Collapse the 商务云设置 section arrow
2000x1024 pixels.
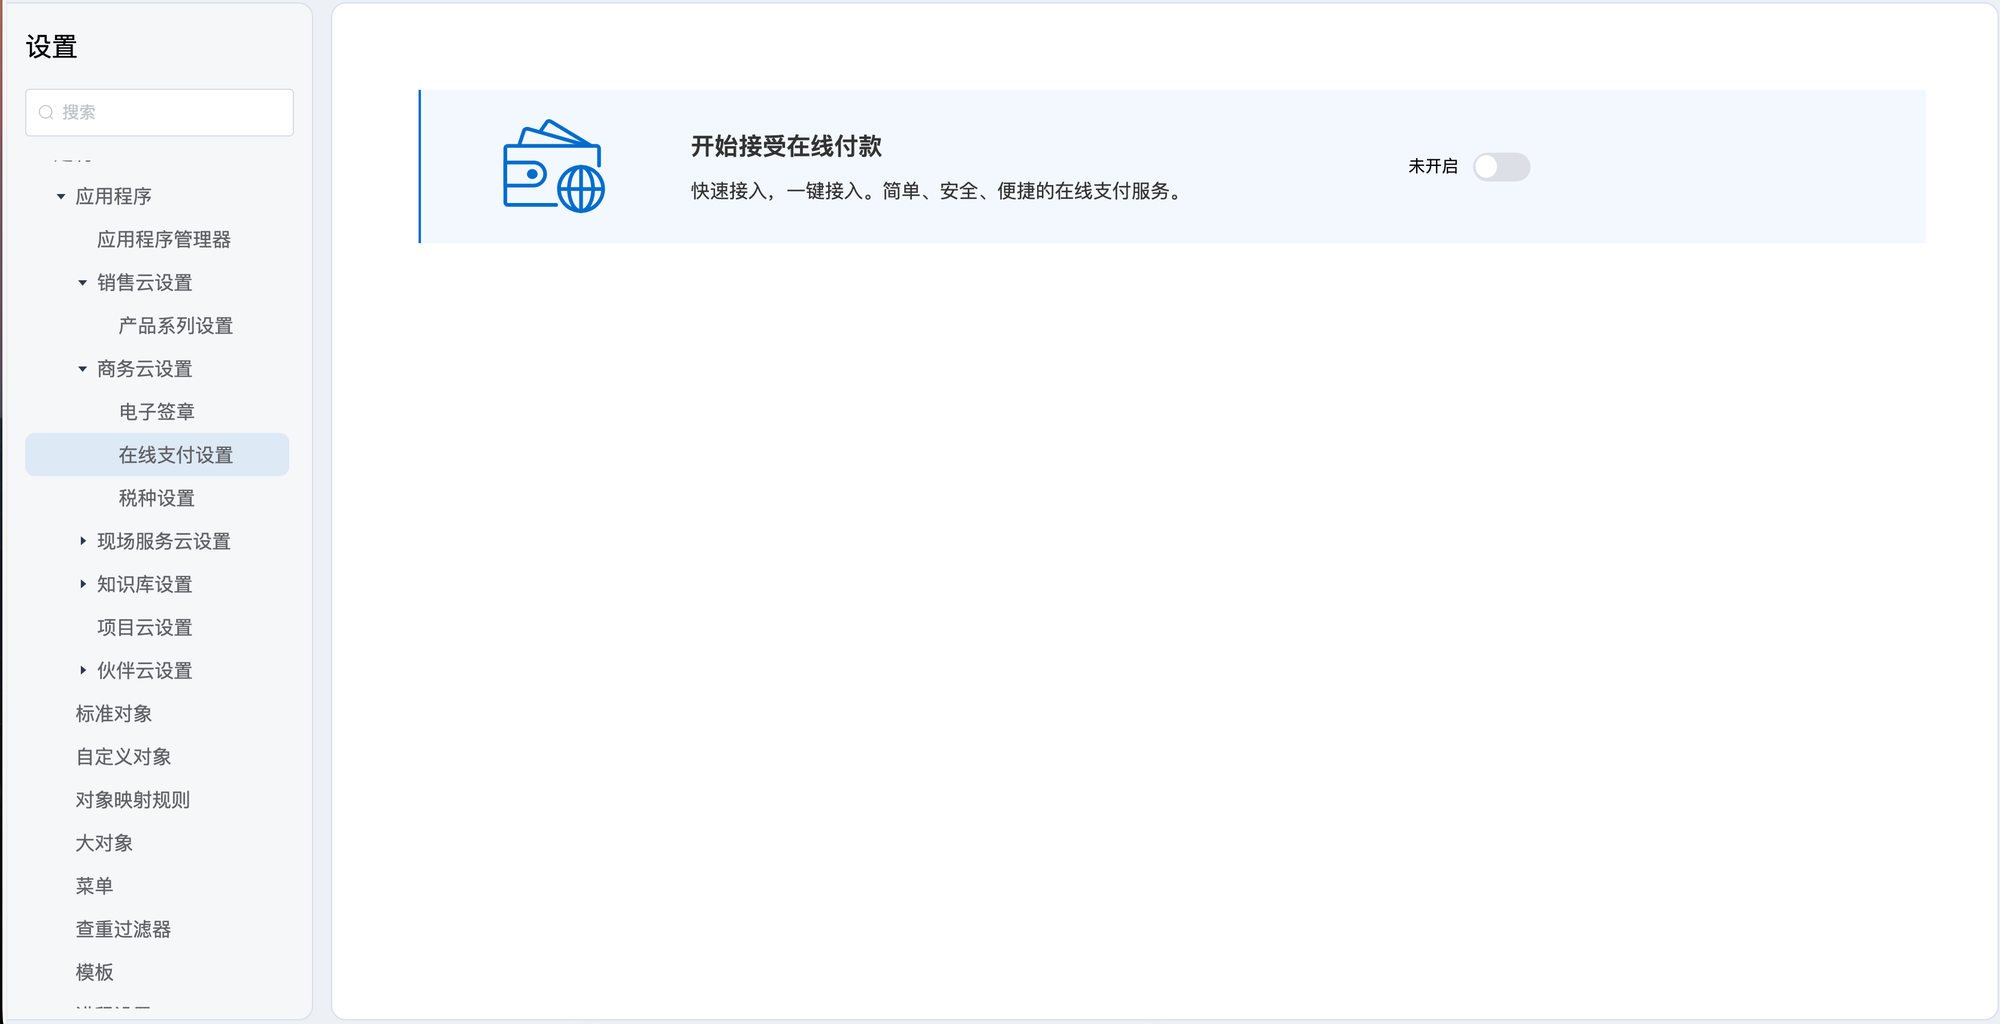click(x=83, y=369)
